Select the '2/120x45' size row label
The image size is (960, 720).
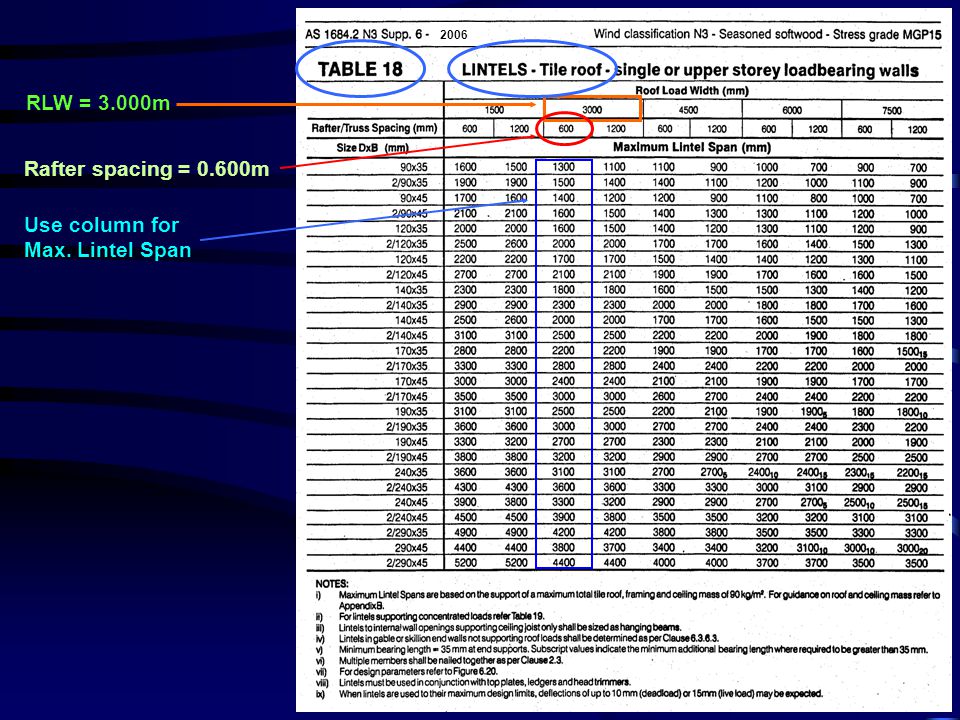(x=407, y=274)
